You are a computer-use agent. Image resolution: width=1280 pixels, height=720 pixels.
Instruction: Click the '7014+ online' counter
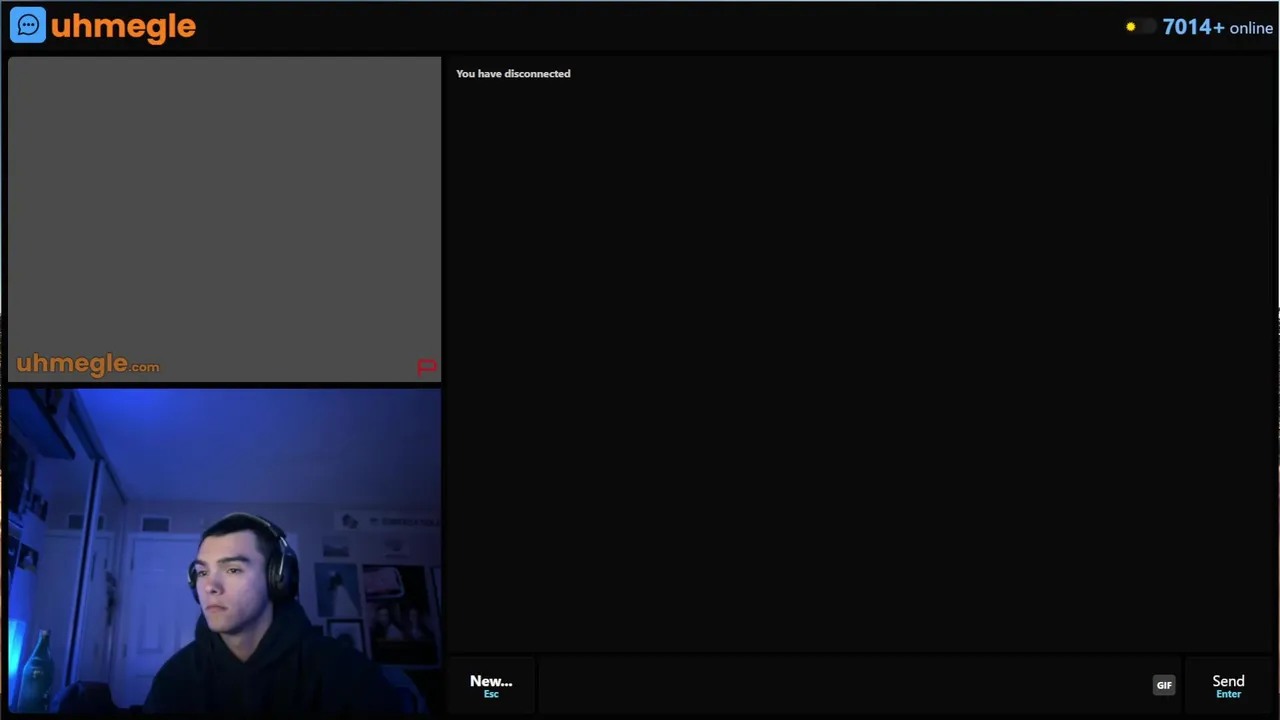click(1217, 27)
